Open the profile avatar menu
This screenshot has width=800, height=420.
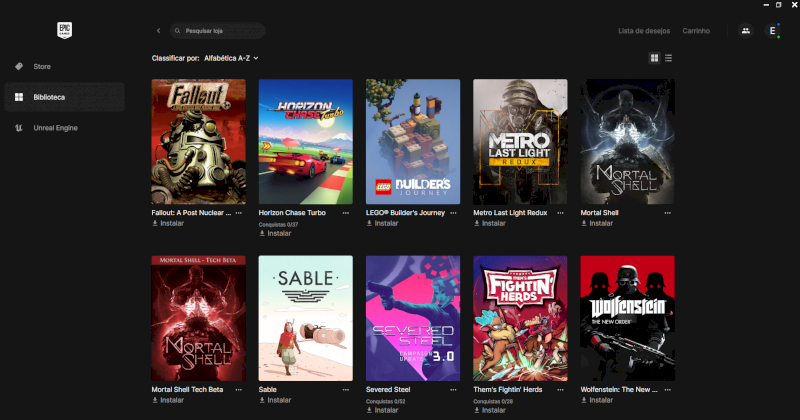pos(772,31)
